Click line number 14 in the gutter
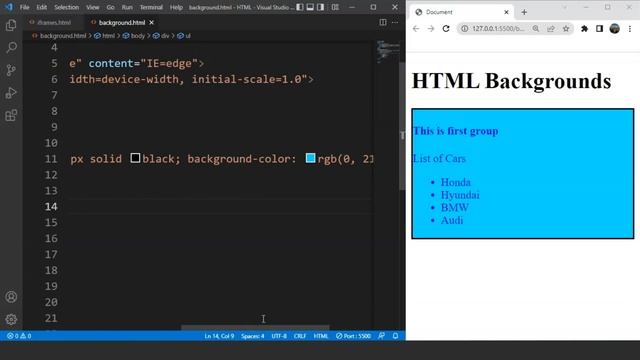The image size is (640, 360). [x=51, y=207]
